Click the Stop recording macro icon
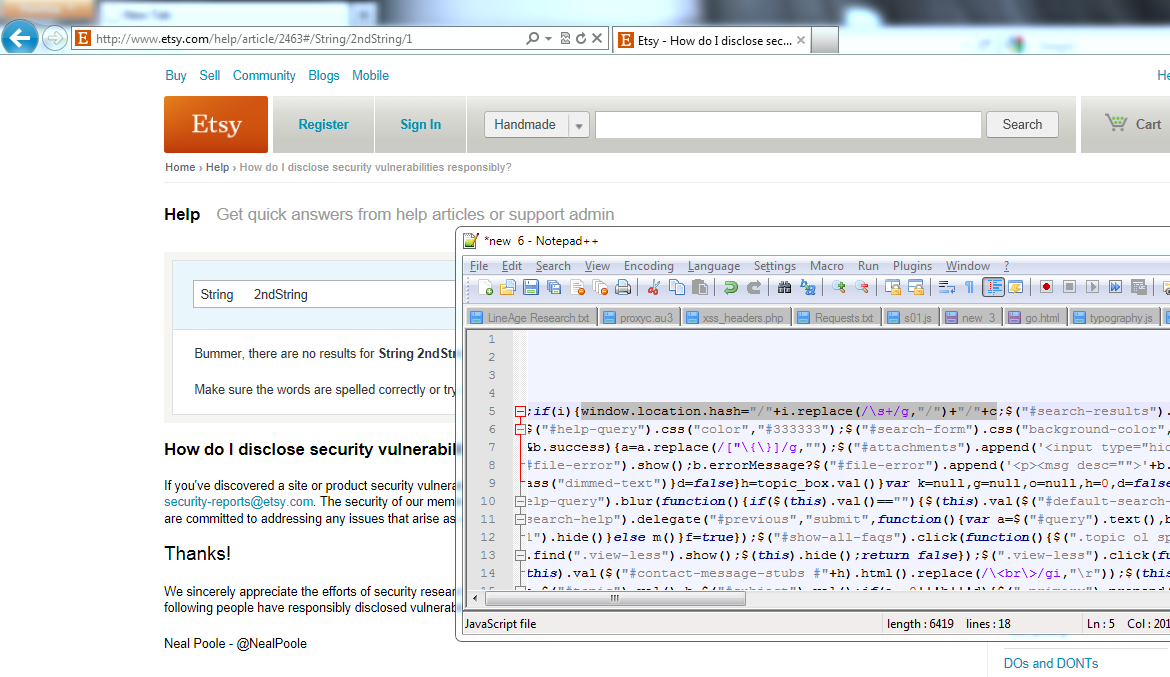The width and height of the screenshot is (1170, 677). 1069,287
